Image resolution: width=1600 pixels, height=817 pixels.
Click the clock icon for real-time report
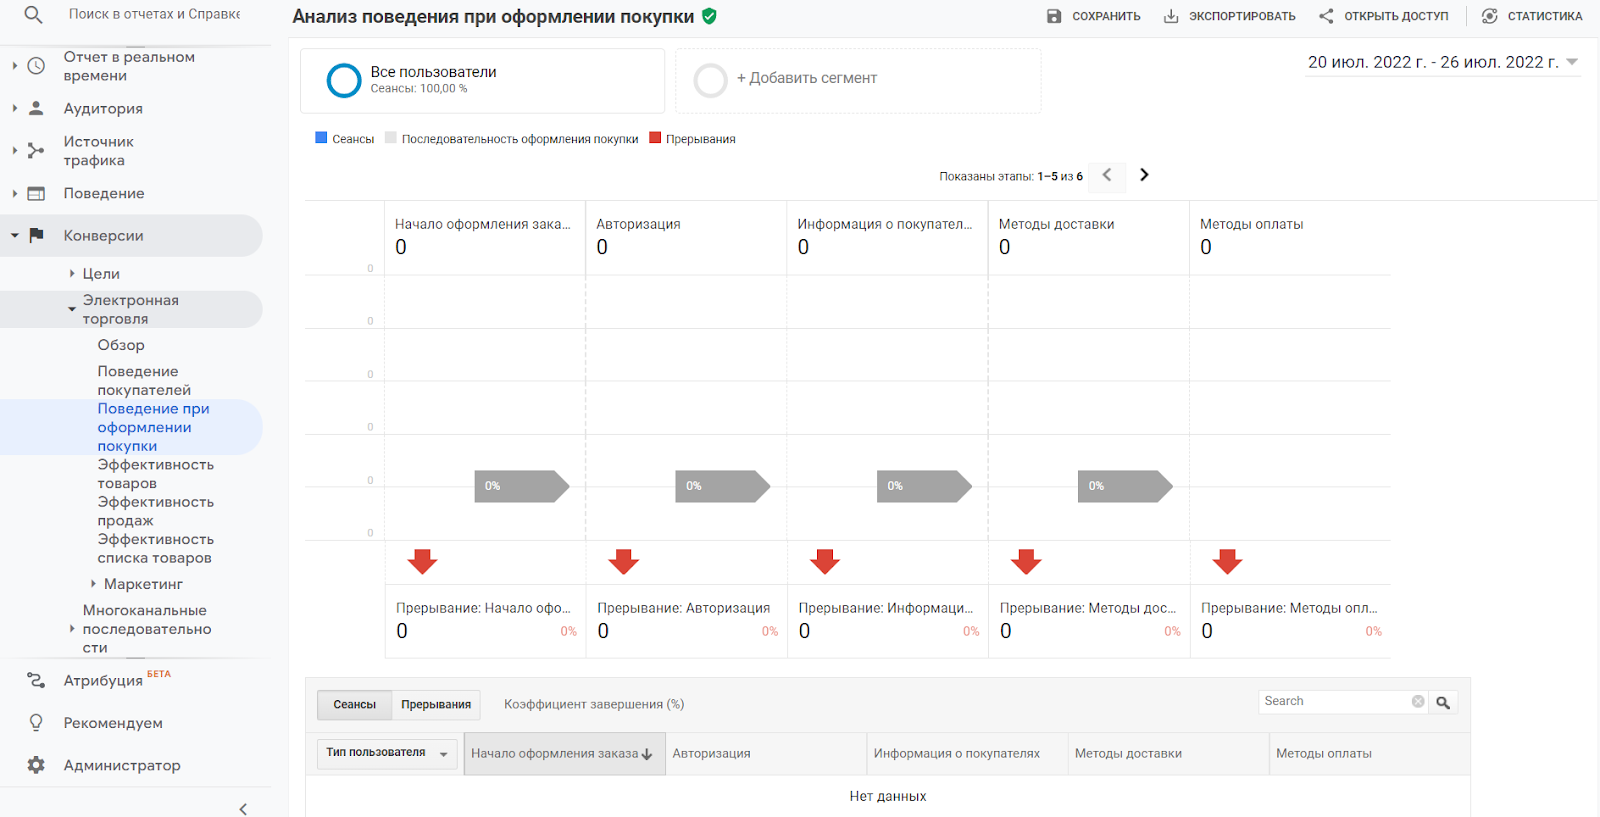point(36,66)
